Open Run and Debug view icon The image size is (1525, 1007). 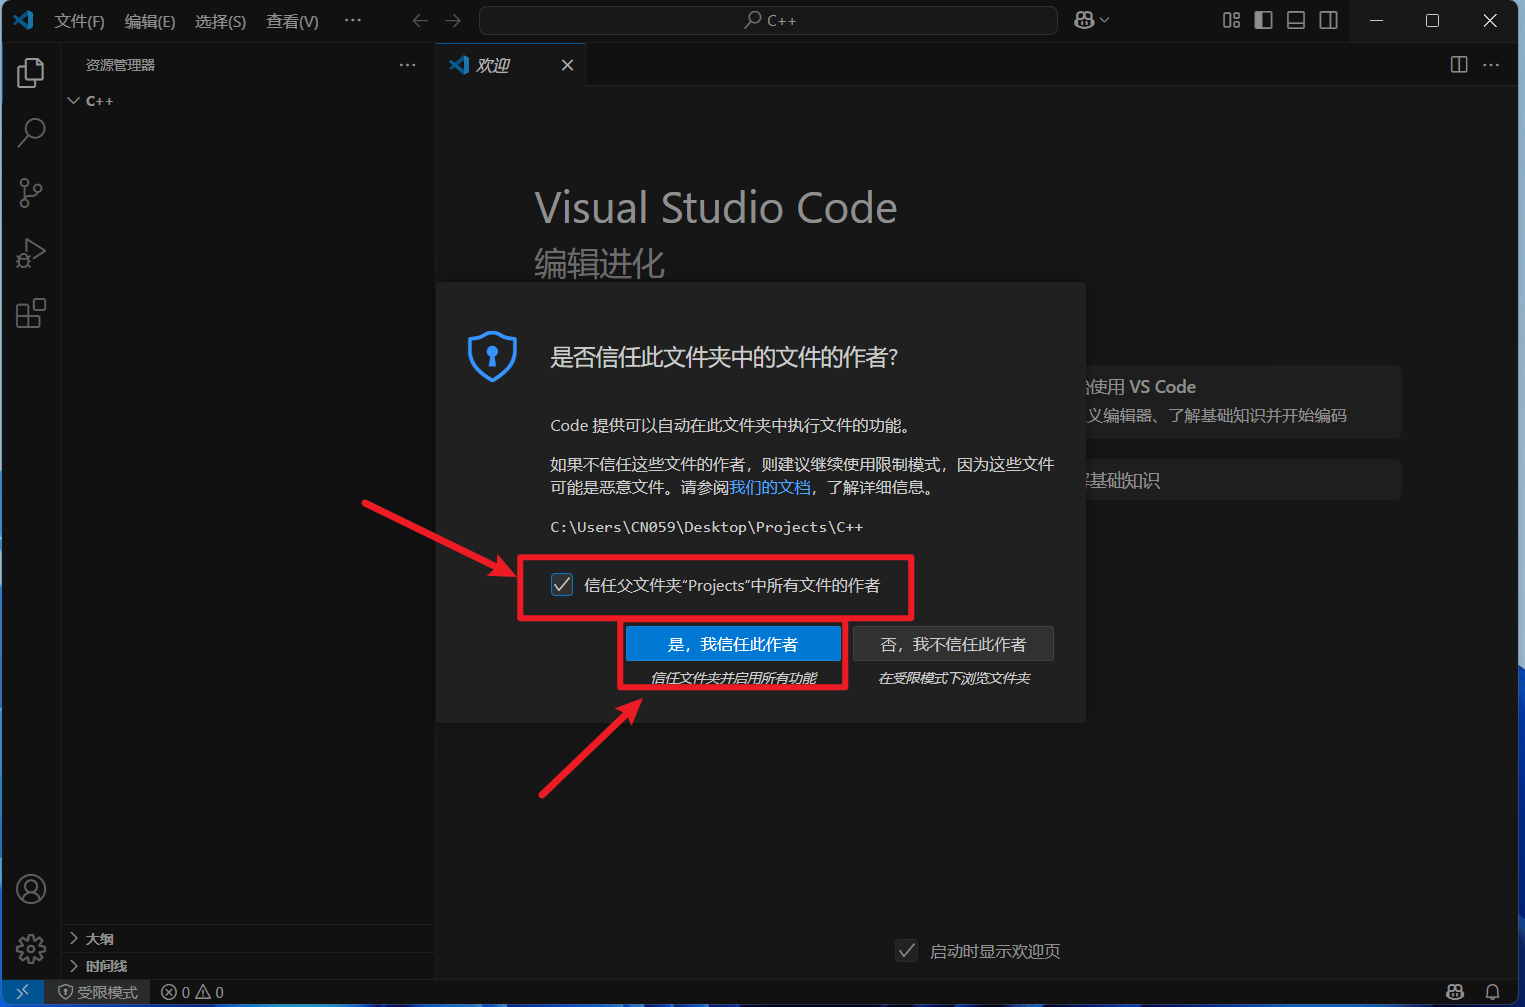point(31,253)
